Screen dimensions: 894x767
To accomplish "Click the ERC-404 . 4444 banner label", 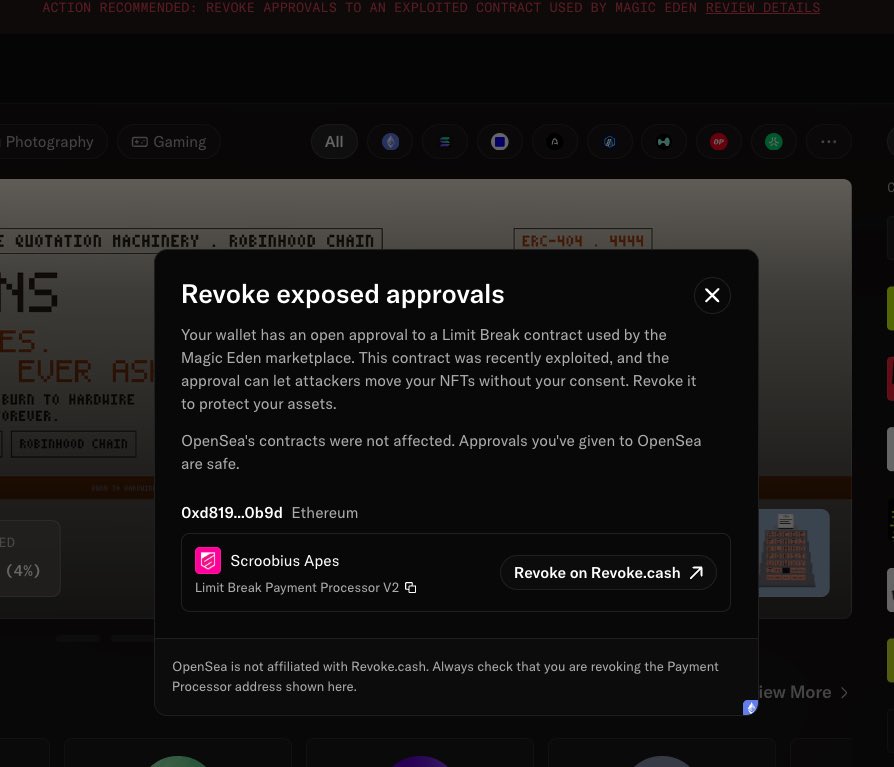I will tap(583, 241).
